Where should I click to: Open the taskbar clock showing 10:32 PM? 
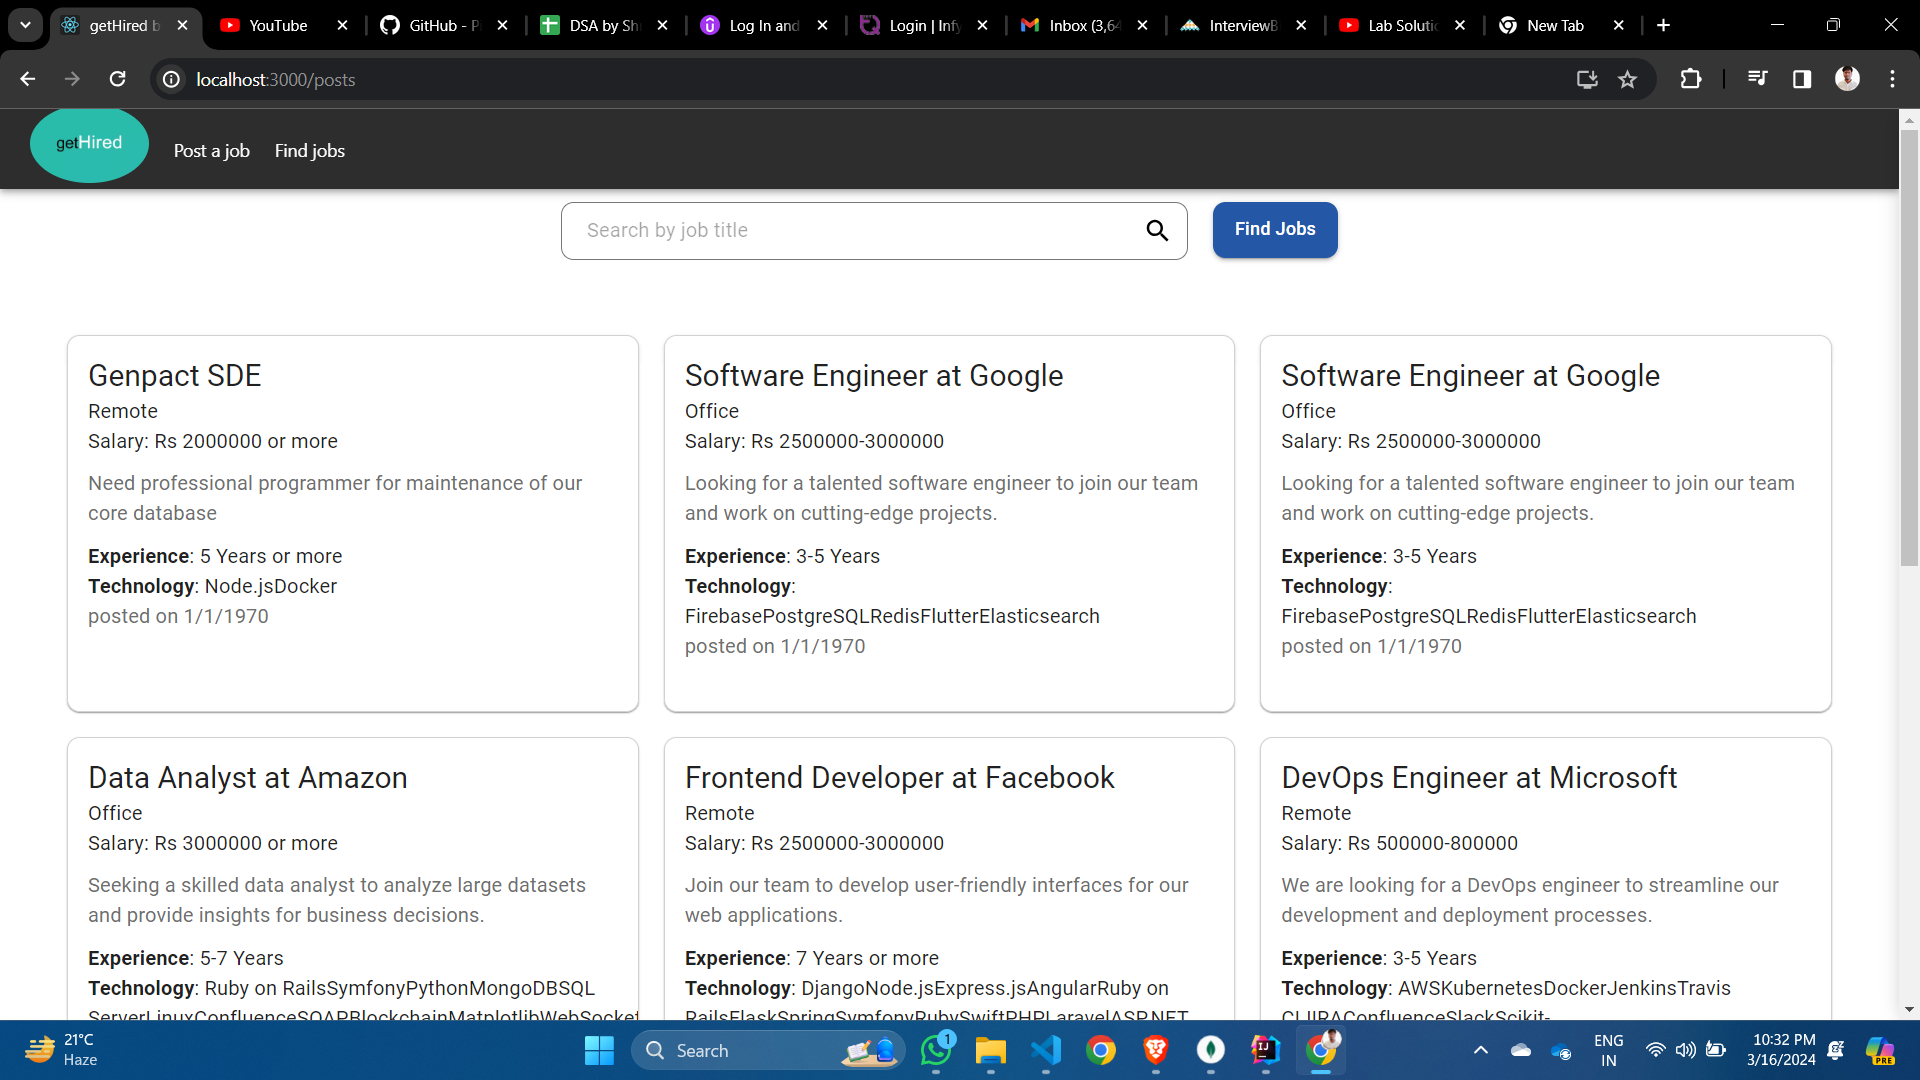pyautogui.click(x=1781, y=1050)
